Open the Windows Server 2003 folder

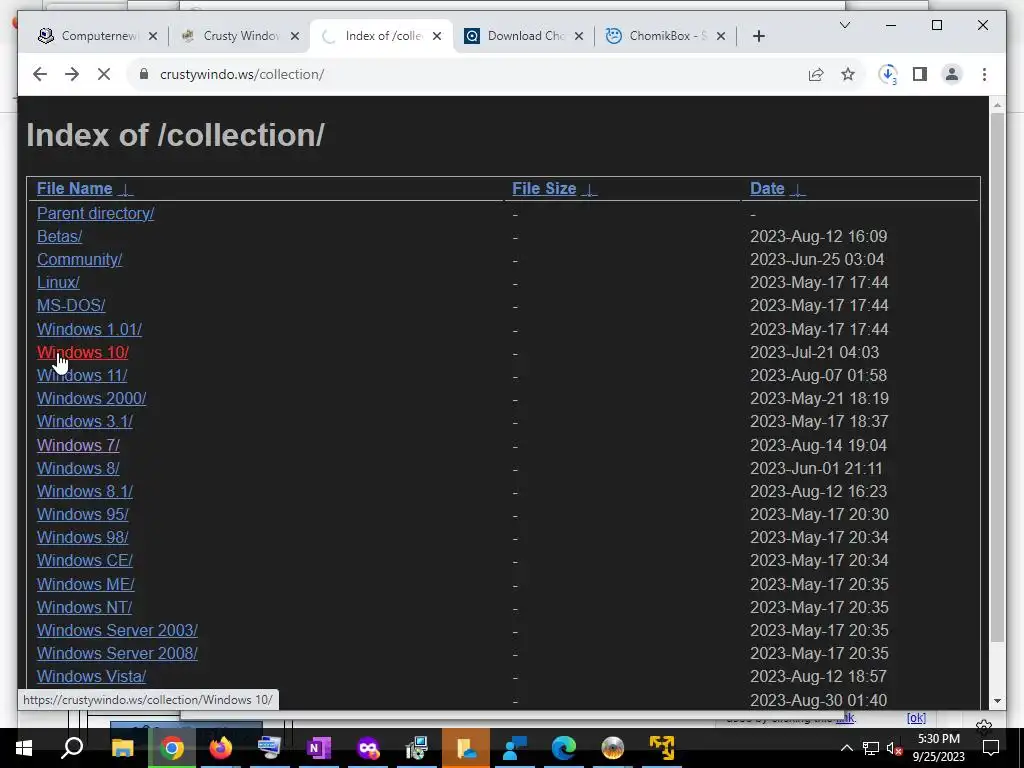(x=117, y=630)
